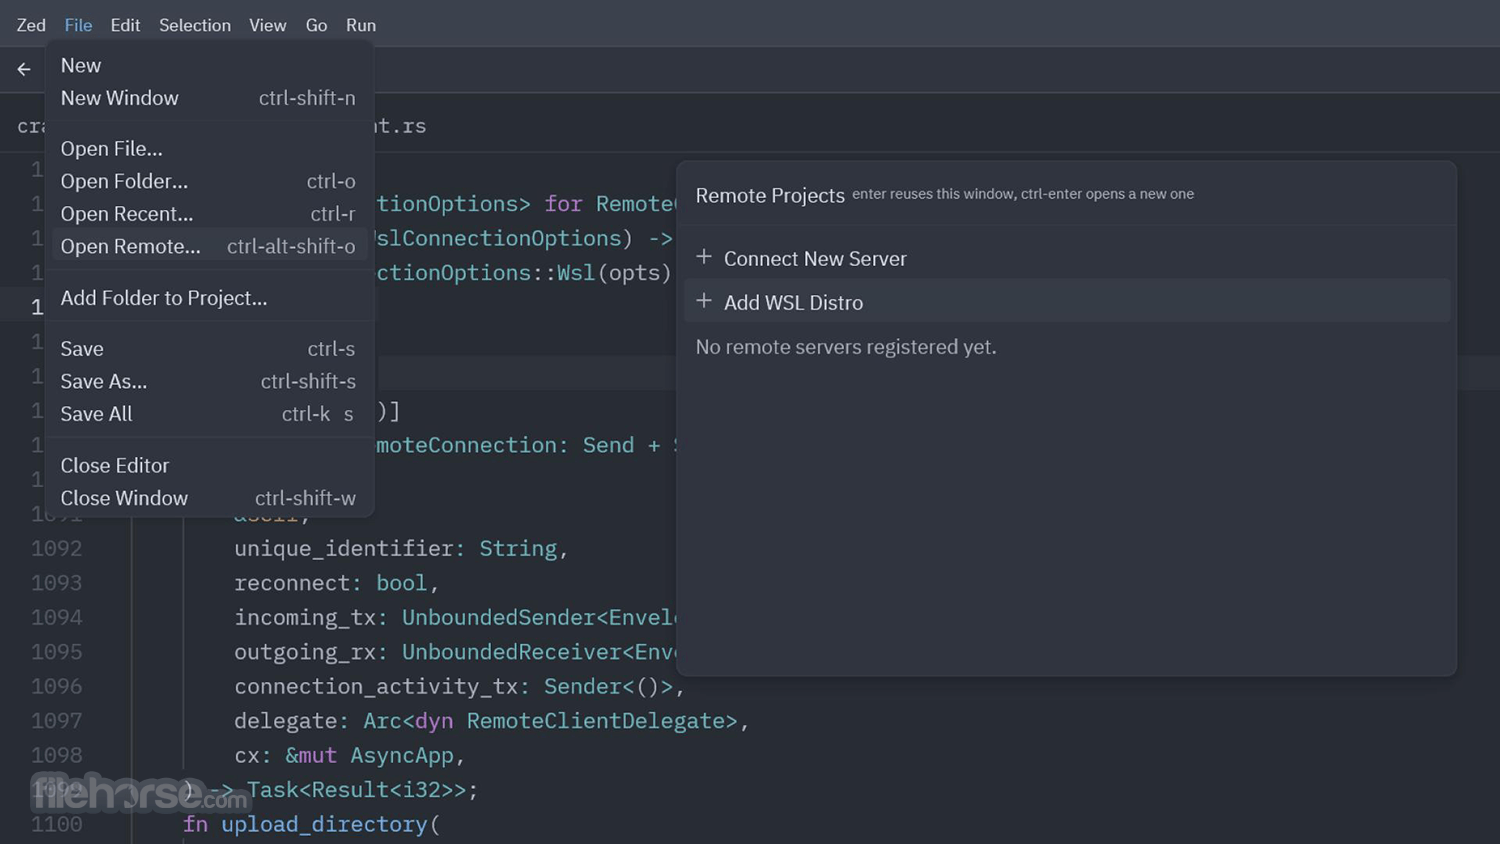Viewport: 1500px width, 844px height.
Task: Open the Zed application menu
Action: point(31,25)
